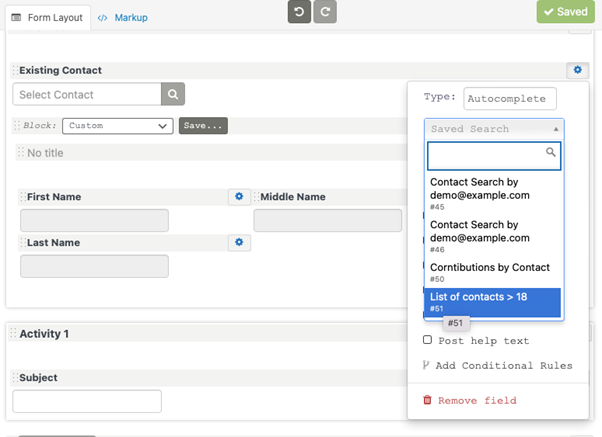Screen dimensions: 602x437
Task: Click the redo arrow button
Action: tap(324, 12)
